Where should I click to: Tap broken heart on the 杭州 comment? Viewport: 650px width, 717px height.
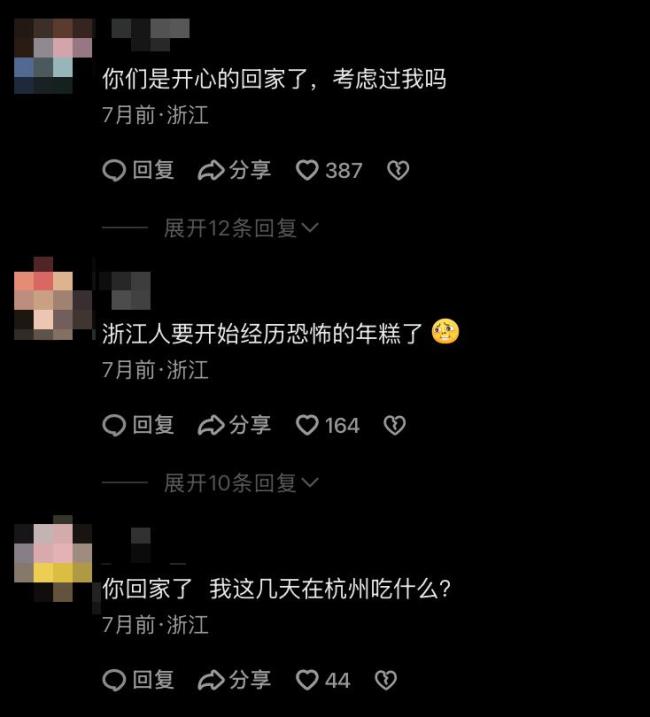pos(386,680)
